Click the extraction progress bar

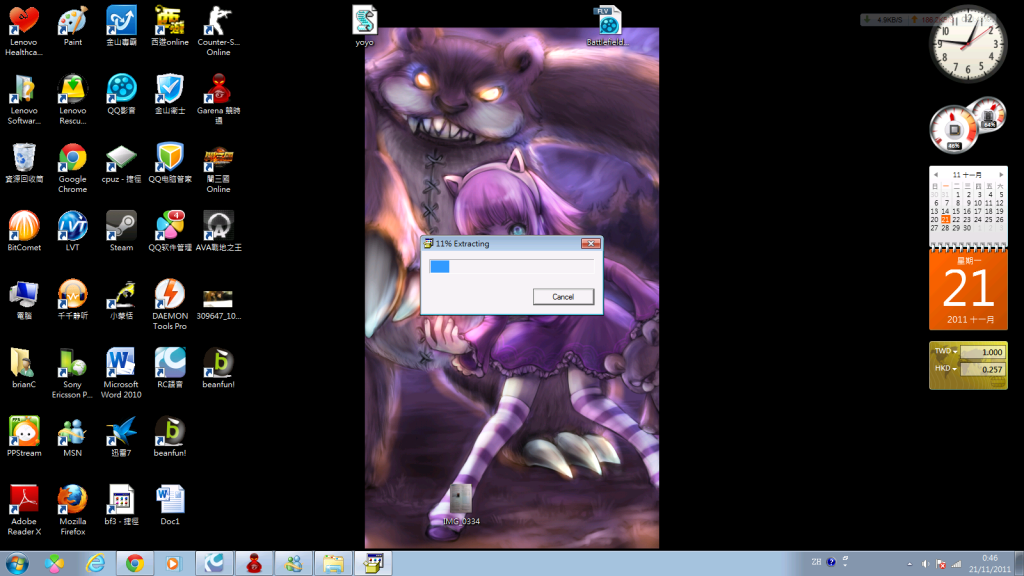(x=511, y=266)
